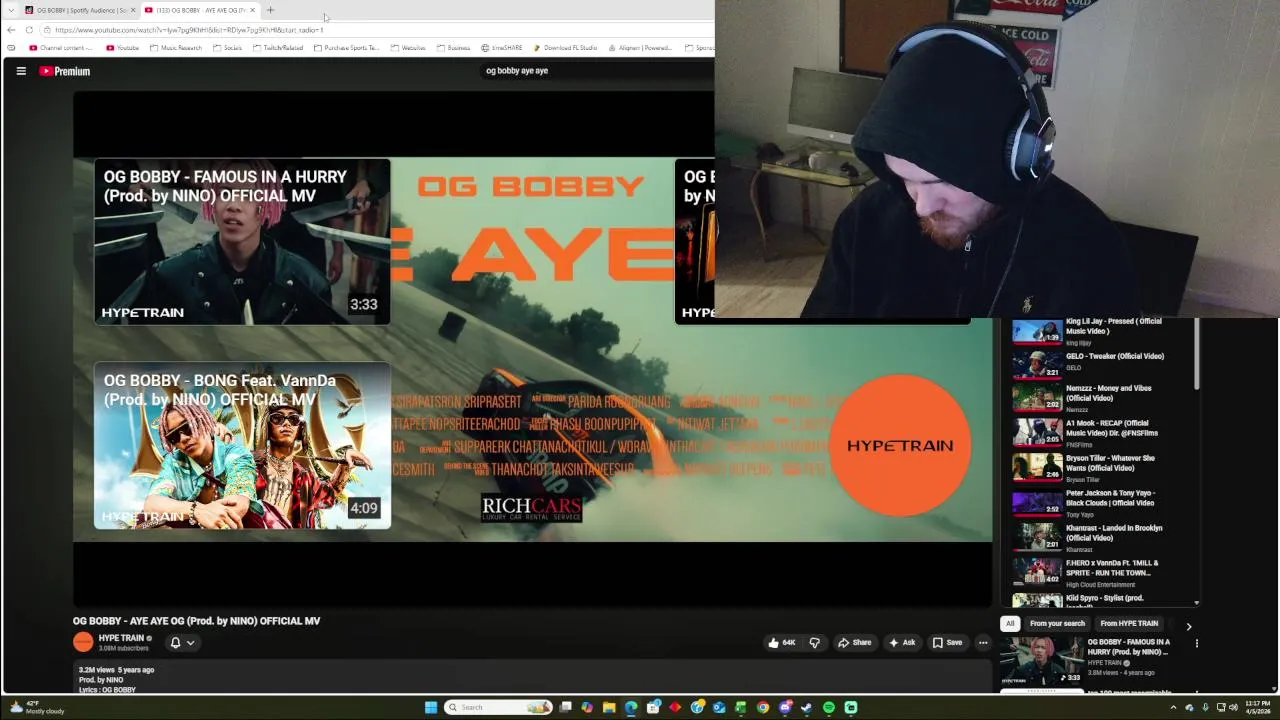Open recommended FAMOUS IN A HURRY thumbnail
Image resolution: width=1280 pixels, height=720 pixels.
click(1041, 661)
